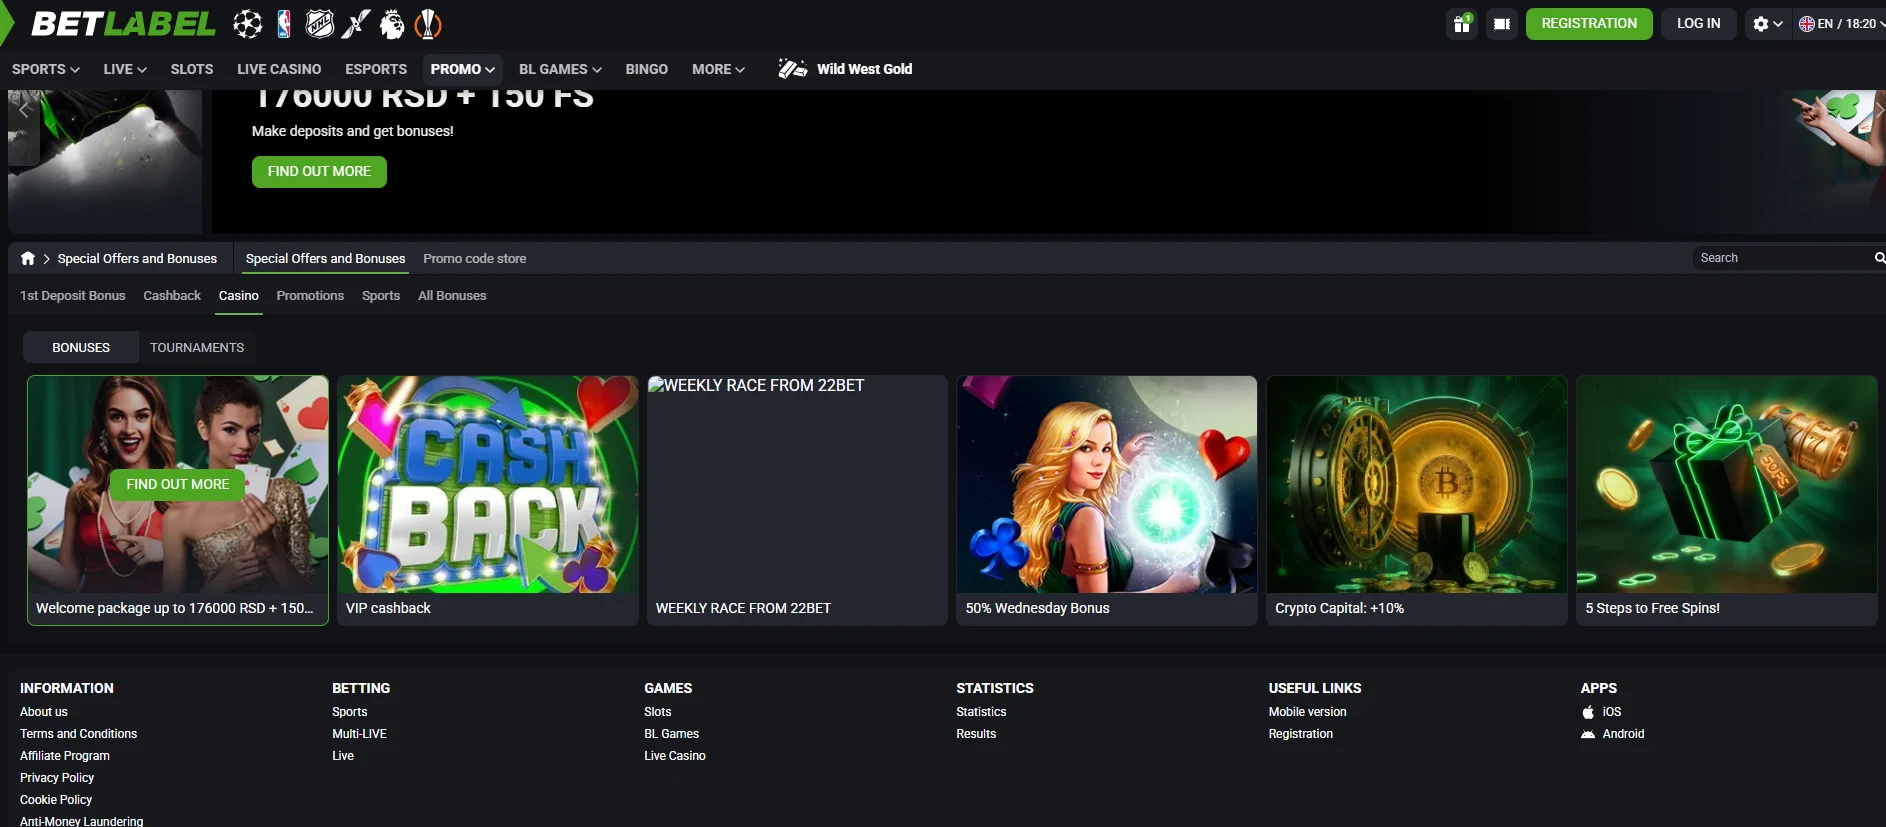Screen dimensions: 1886x827
Task: Open the Affiliate Program footer link
Action: click(x=65, y=756)
